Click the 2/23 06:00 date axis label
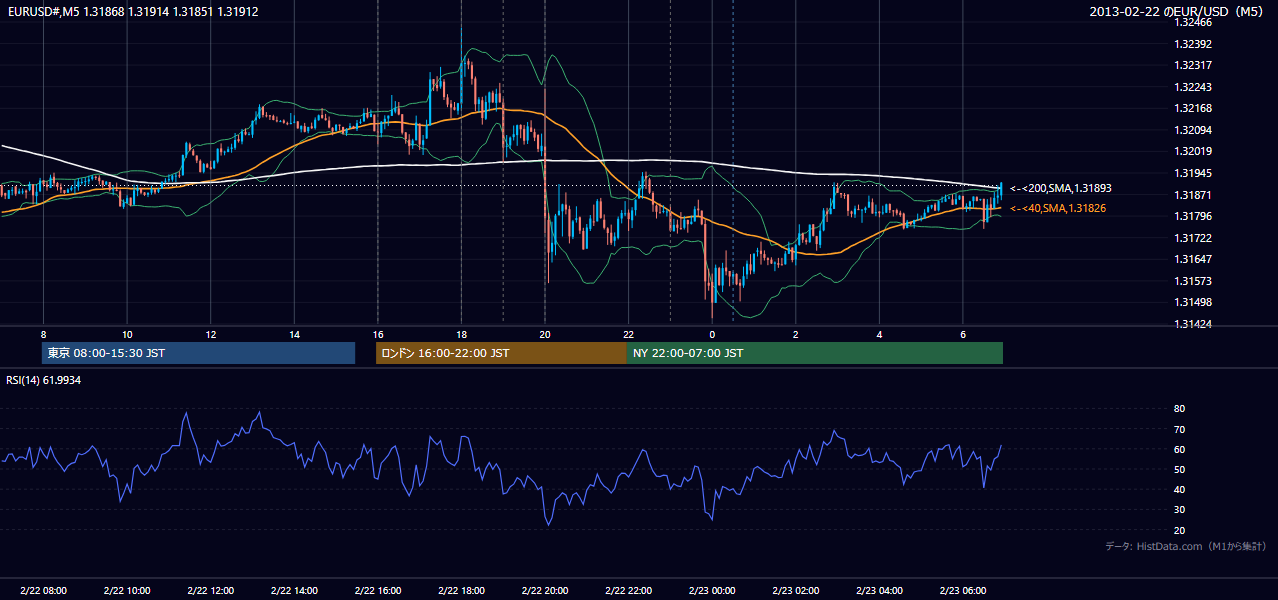The width and height of the screenshot is (1278, 600). (962, 590)
